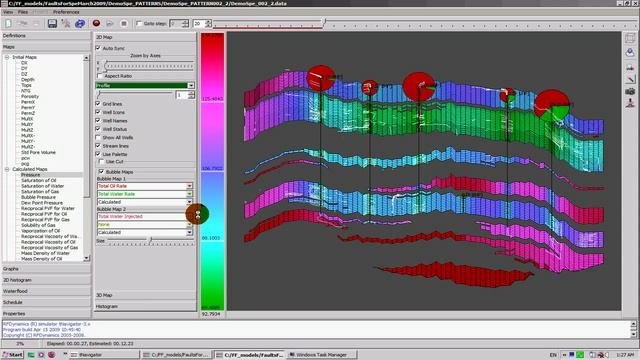Click the green quick-launch icon next to Start
The width and height of the screenshot is (640, 360).
pos(31,355)
